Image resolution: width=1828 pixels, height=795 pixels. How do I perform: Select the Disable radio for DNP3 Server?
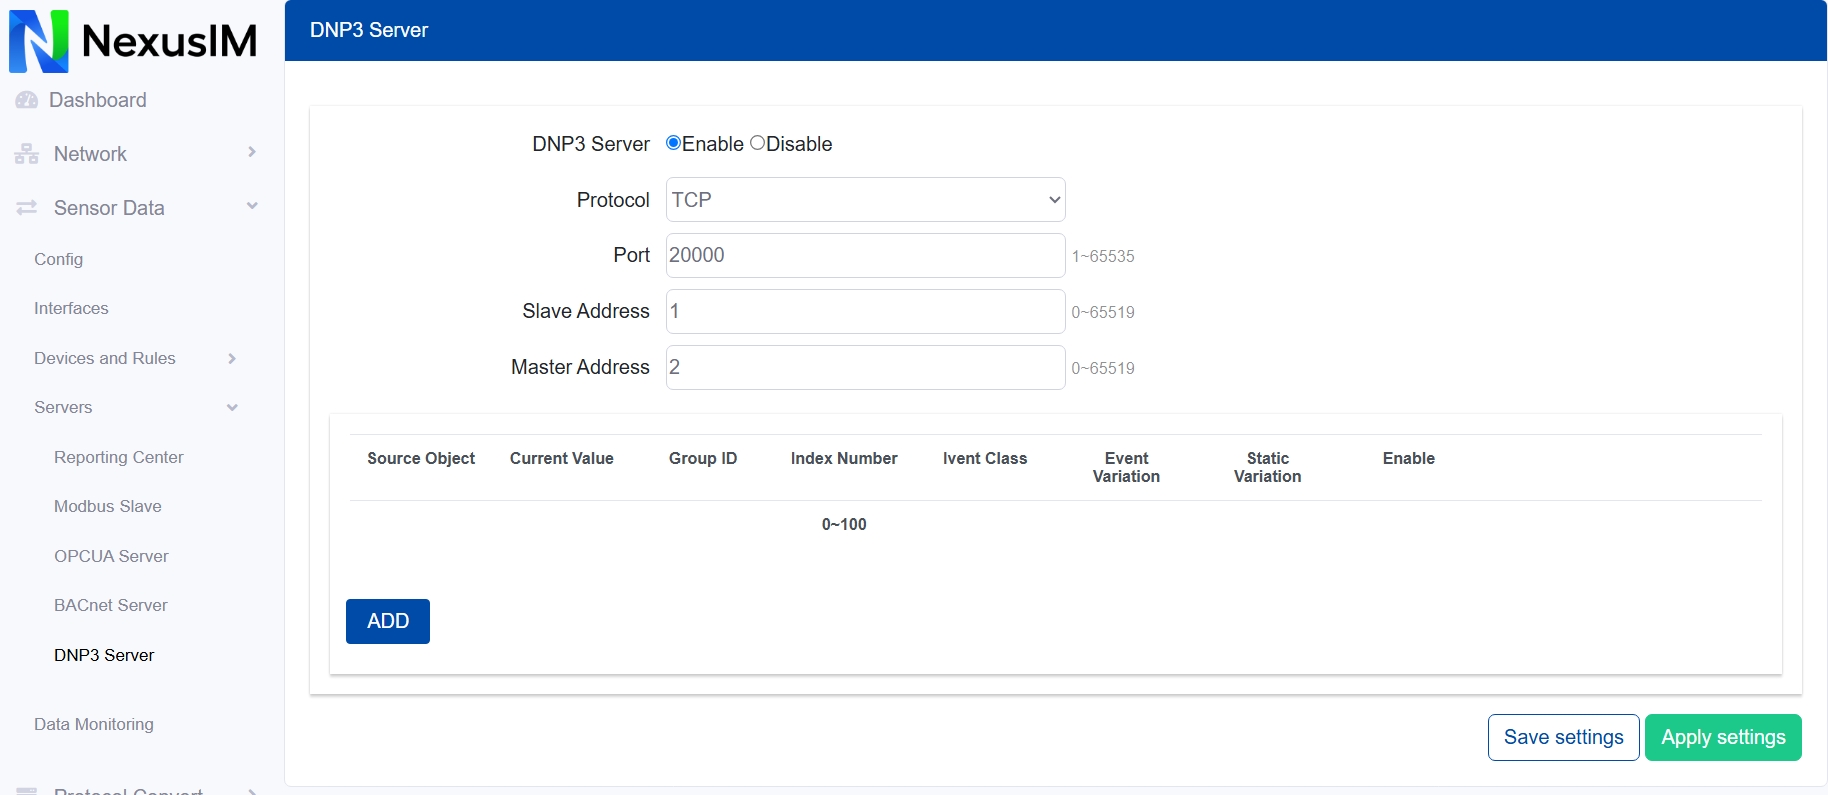[757, 143]
